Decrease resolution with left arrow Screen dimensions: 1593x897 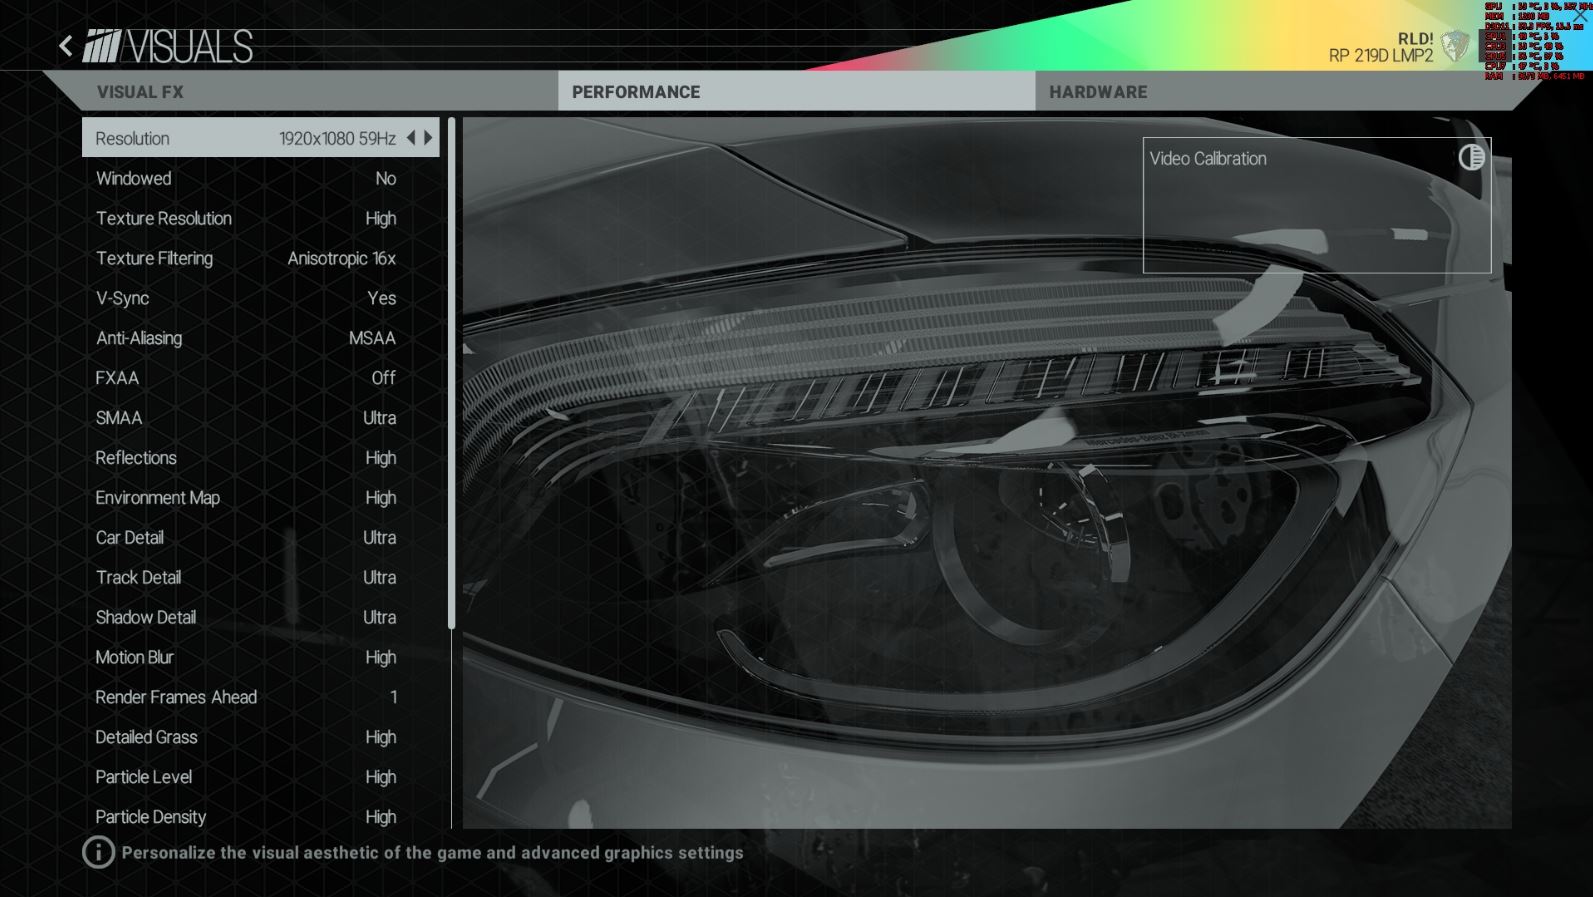coord(411,138)
